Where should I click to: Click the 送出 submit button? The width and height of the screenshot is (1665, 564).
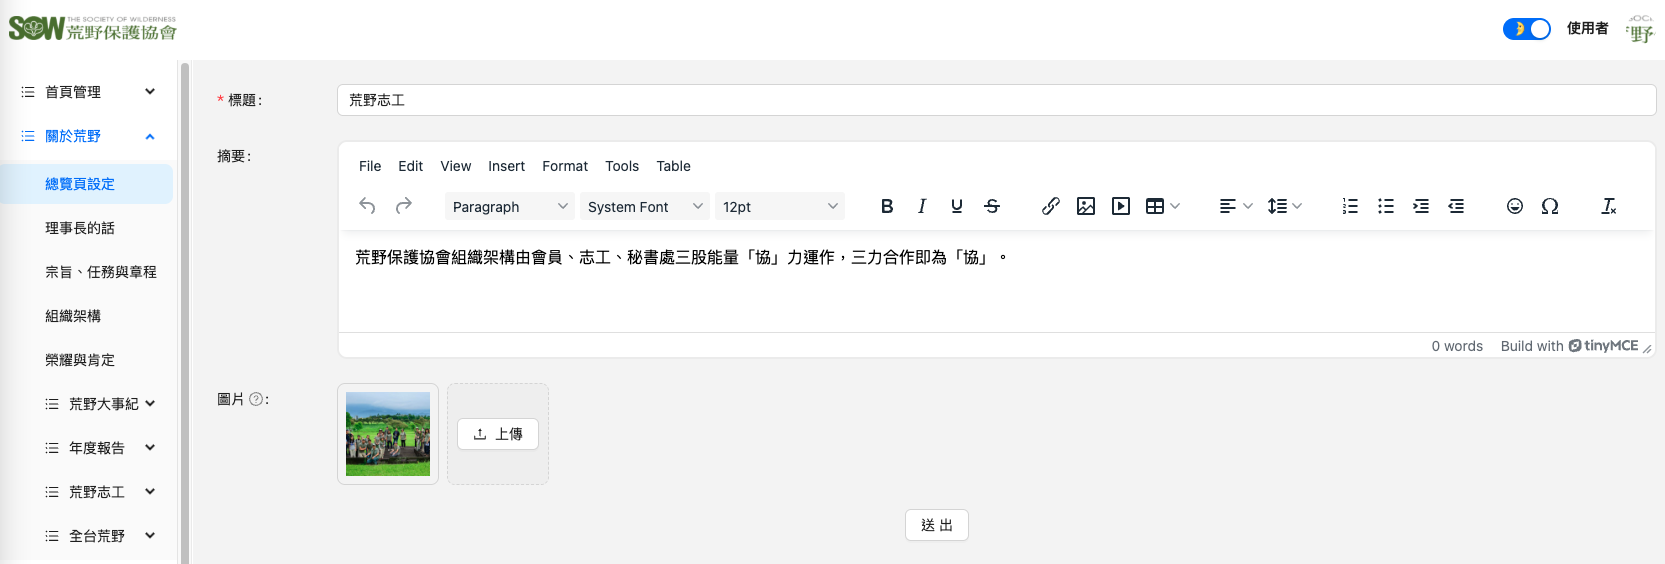point(936,525)
